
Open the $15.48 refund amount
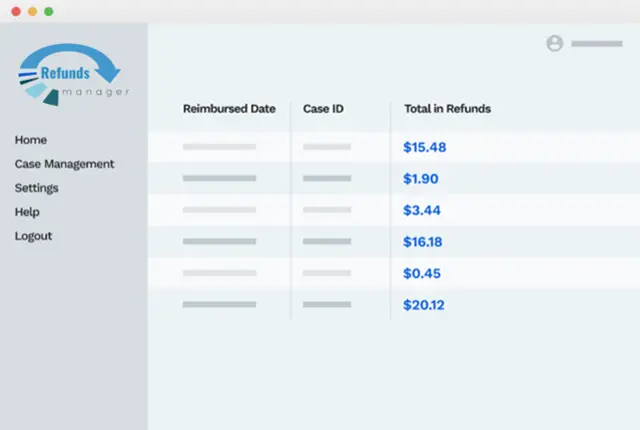click(424, 147)
